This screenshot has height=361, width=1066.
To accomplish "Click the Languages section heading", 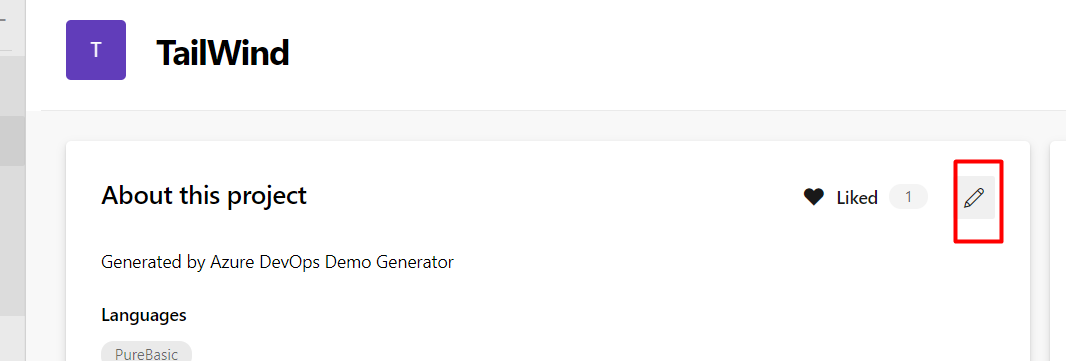I will (x=144, y=315).
